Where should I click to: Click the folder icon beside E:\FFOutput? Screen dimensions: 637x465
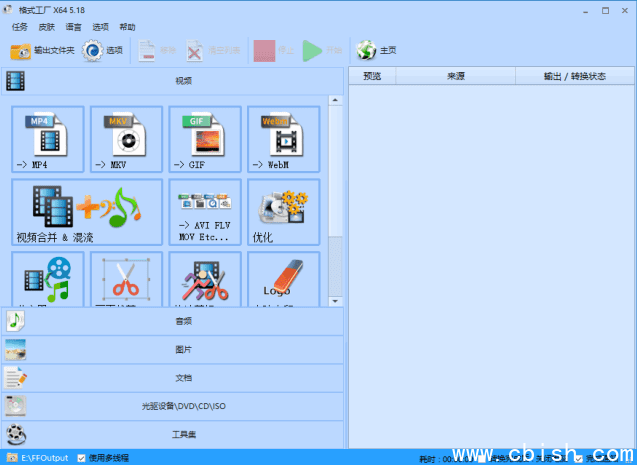point(12,458)
